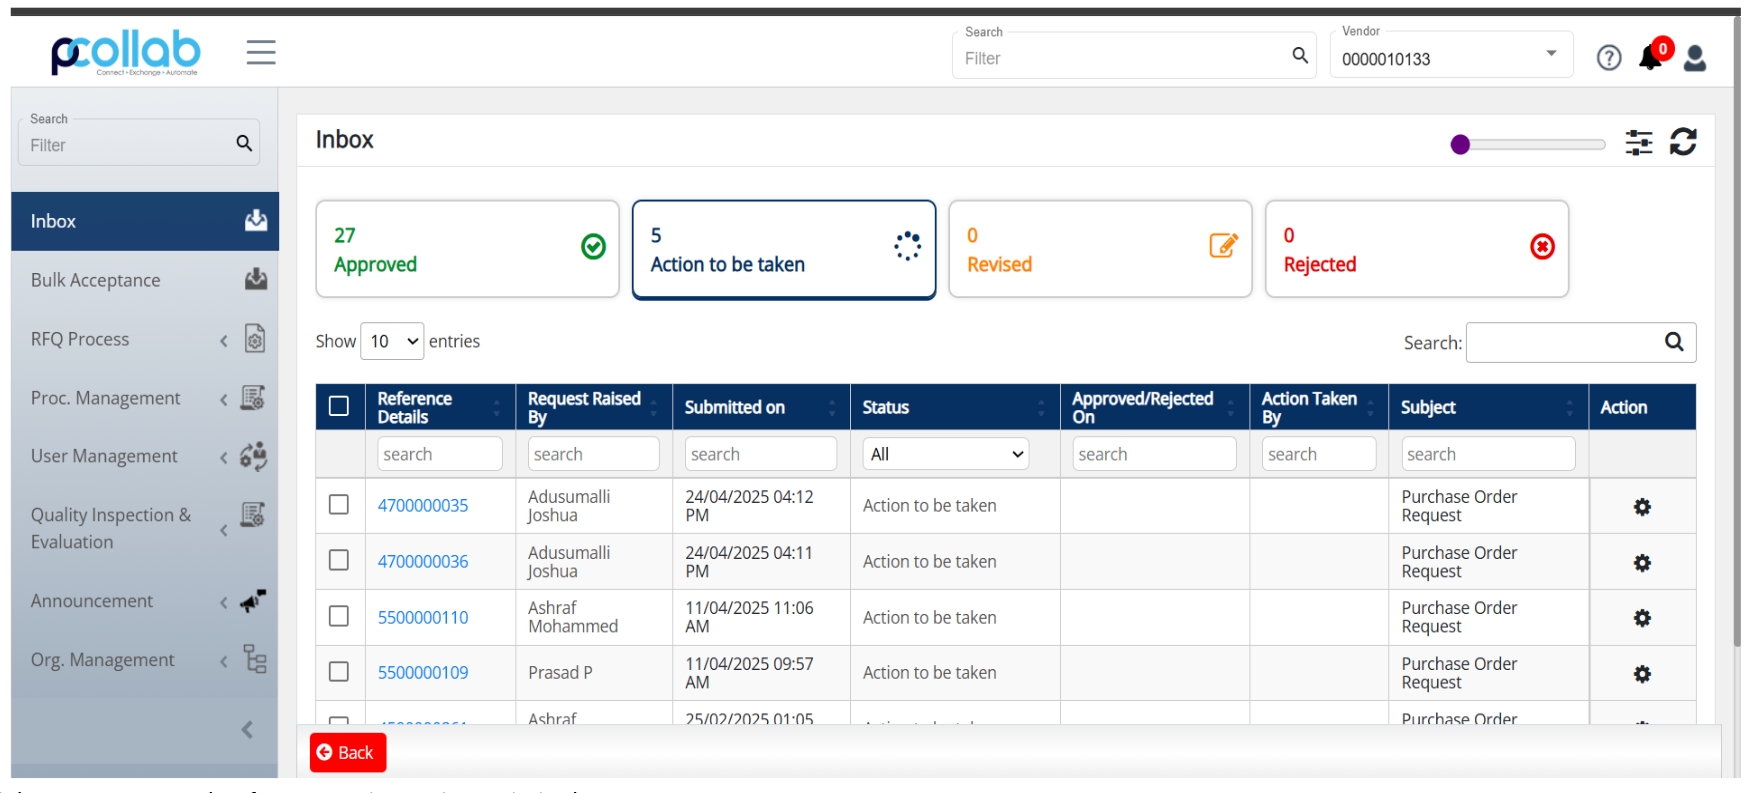This screenshot has width=1748, height=793.
Task: Open the Show entries count dropdown
Action: pyautogui.click(x=392, y=341)
